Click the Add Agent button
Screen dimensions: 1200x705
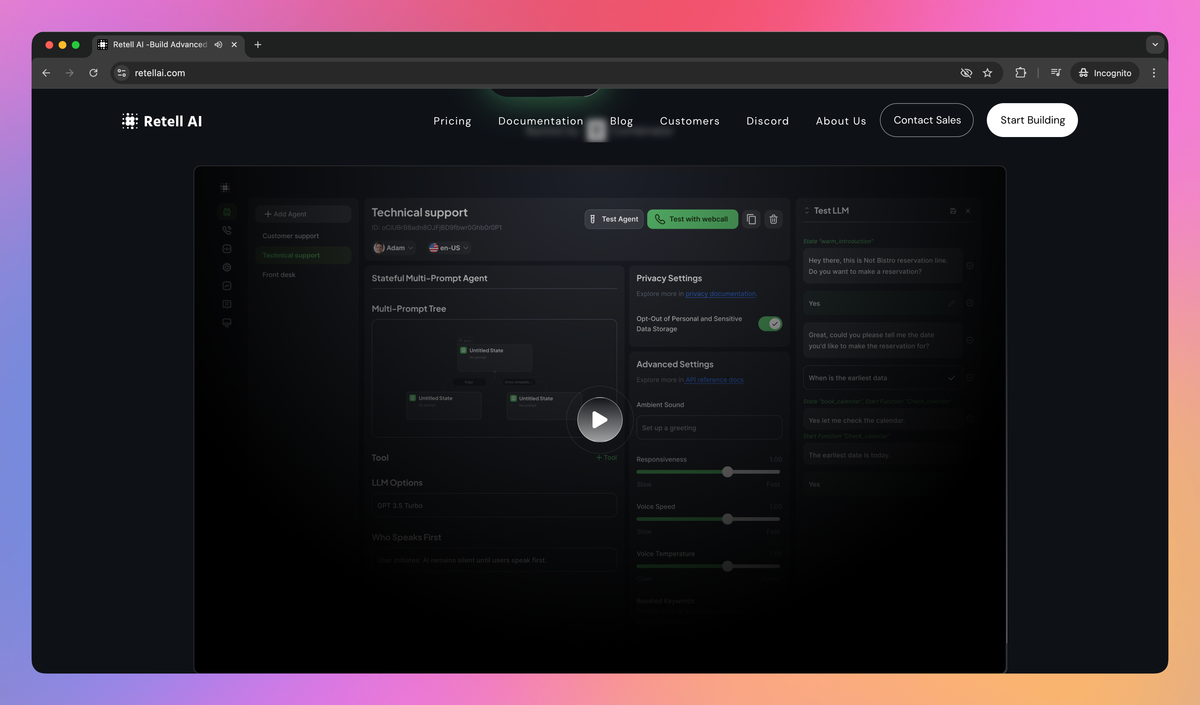303,214
